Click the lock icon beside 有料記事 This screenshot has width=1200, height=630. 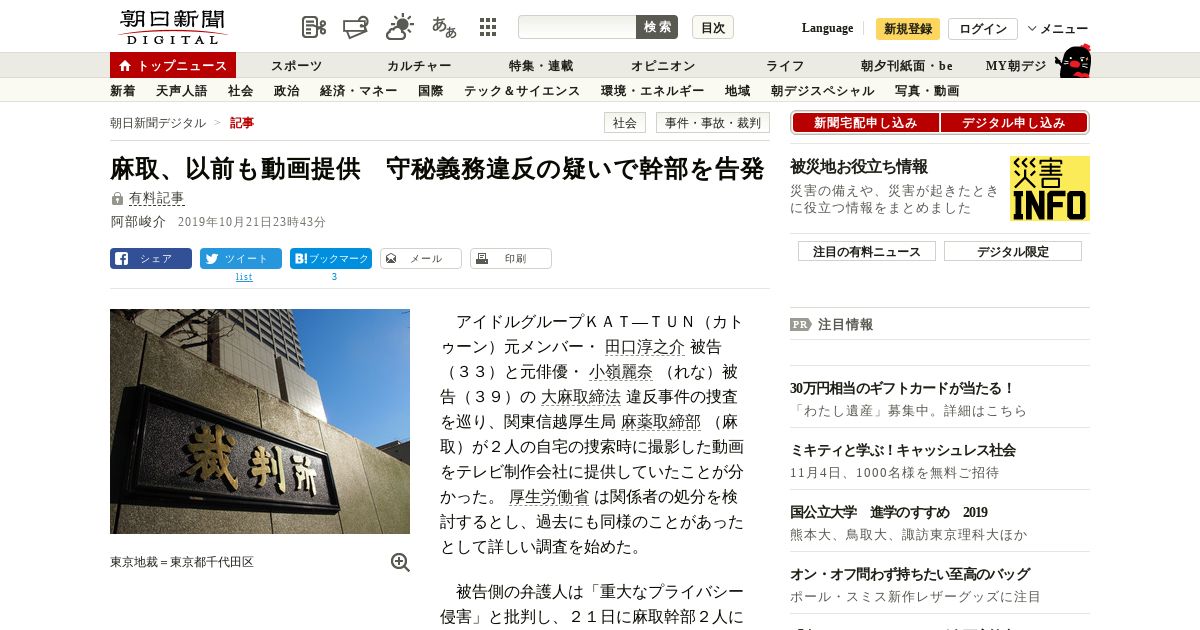[117, 199]
